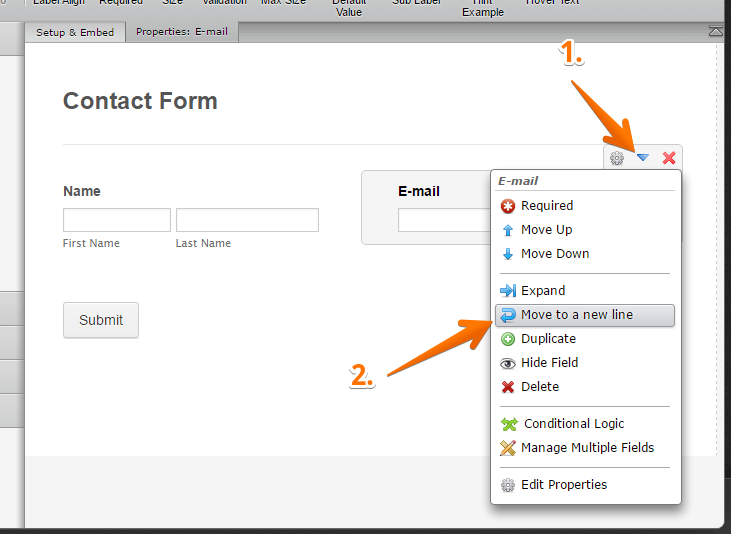Choose Move Down from the E-mail menu
The height and width of the screenshot is (534, 731).
coord(554,254)
